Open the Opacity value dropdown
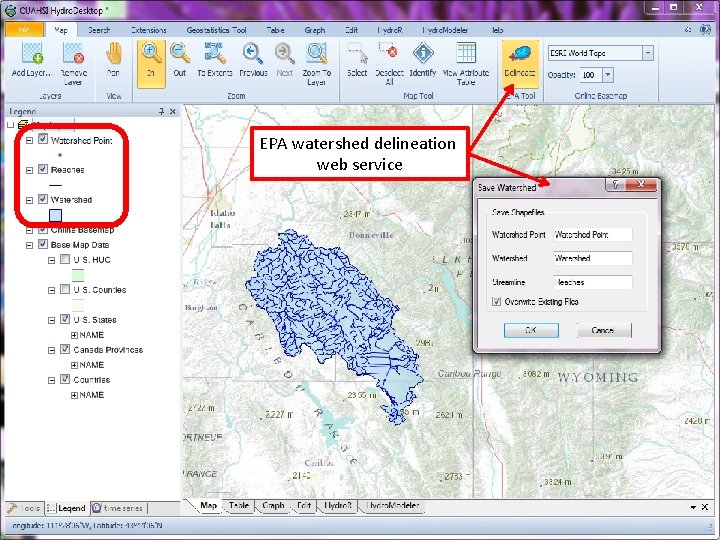 [608, 74]
